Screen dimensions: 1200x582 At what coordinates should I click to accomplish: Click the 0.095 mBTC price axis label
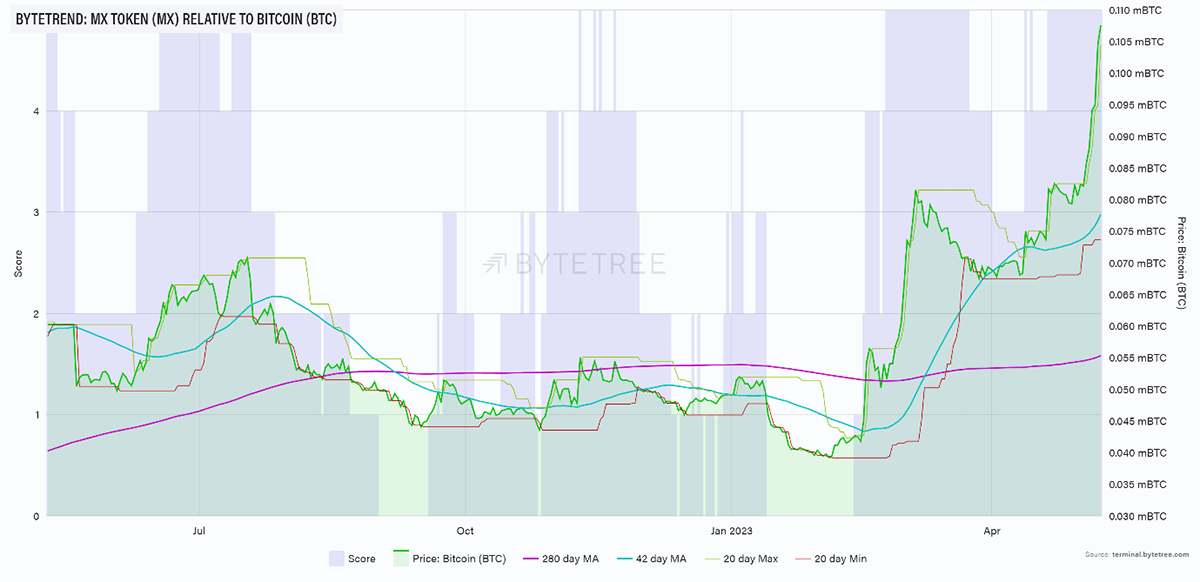tap(1135, 105)
